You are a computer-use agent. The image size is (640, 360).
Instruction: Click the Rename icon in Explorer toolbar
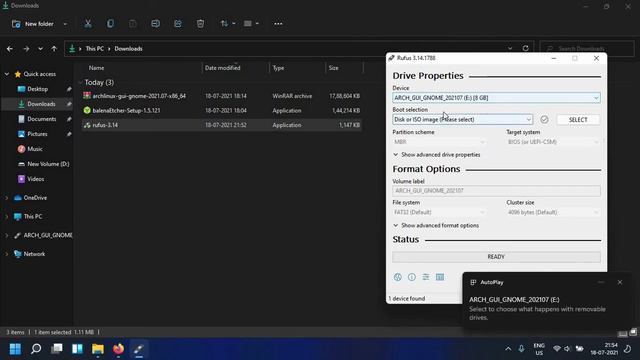tap(156, 24)
